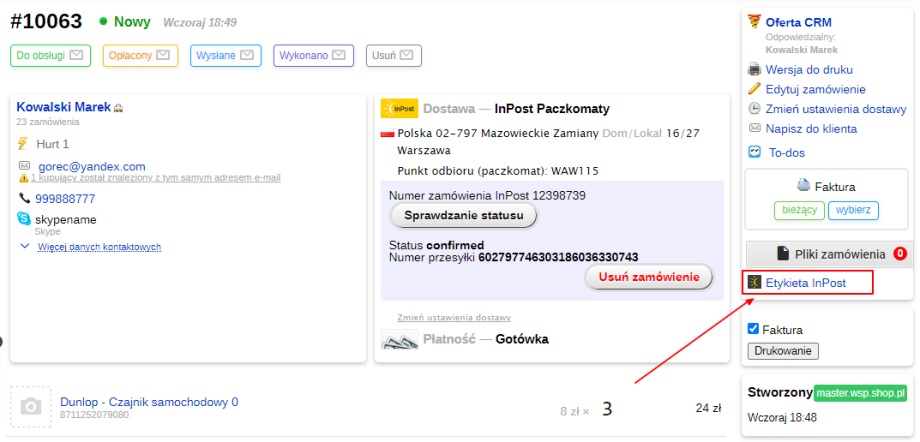This screenshot has width=920, height=442.
Task: Click the gorec@yandex.com email link
Action: 91,166
